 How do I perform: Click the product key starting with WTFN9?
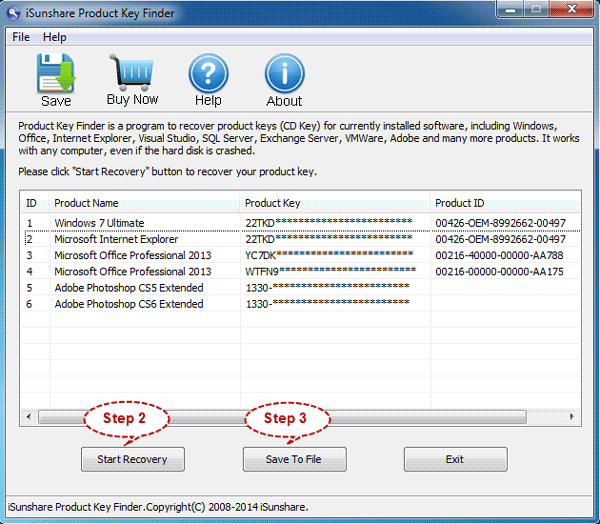tap(331, 271)
